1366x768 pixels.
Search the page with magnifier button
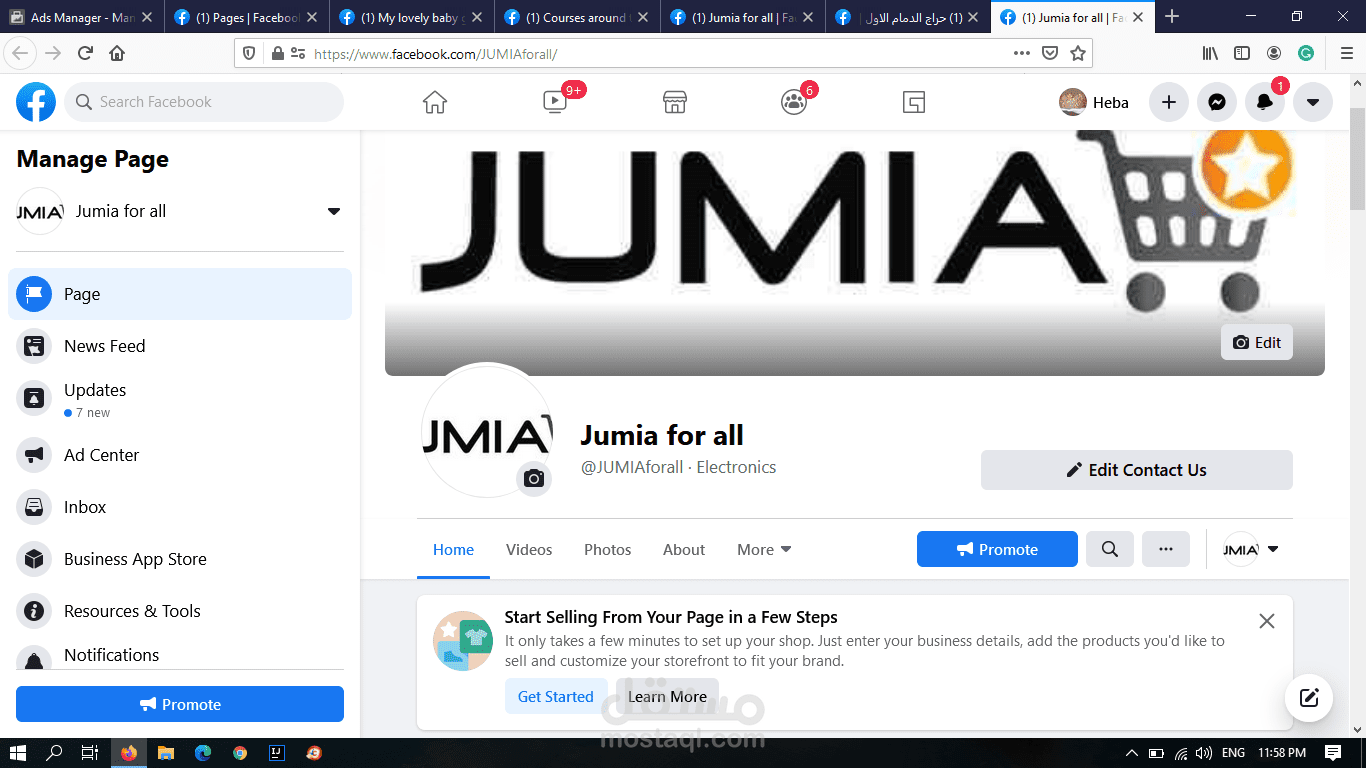1110,549
